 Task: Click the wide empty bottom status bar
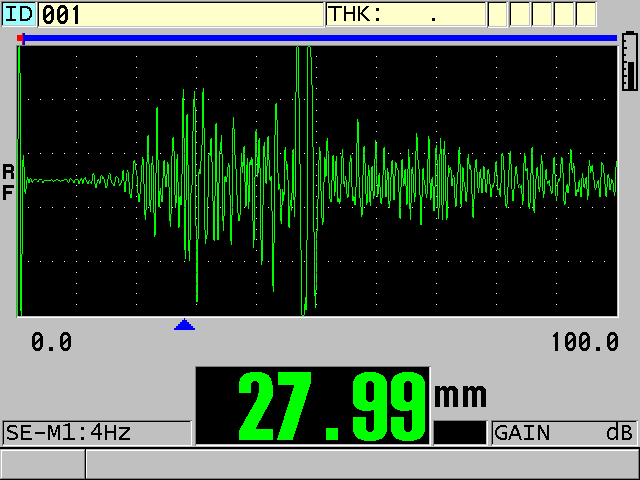coord(361,464)
